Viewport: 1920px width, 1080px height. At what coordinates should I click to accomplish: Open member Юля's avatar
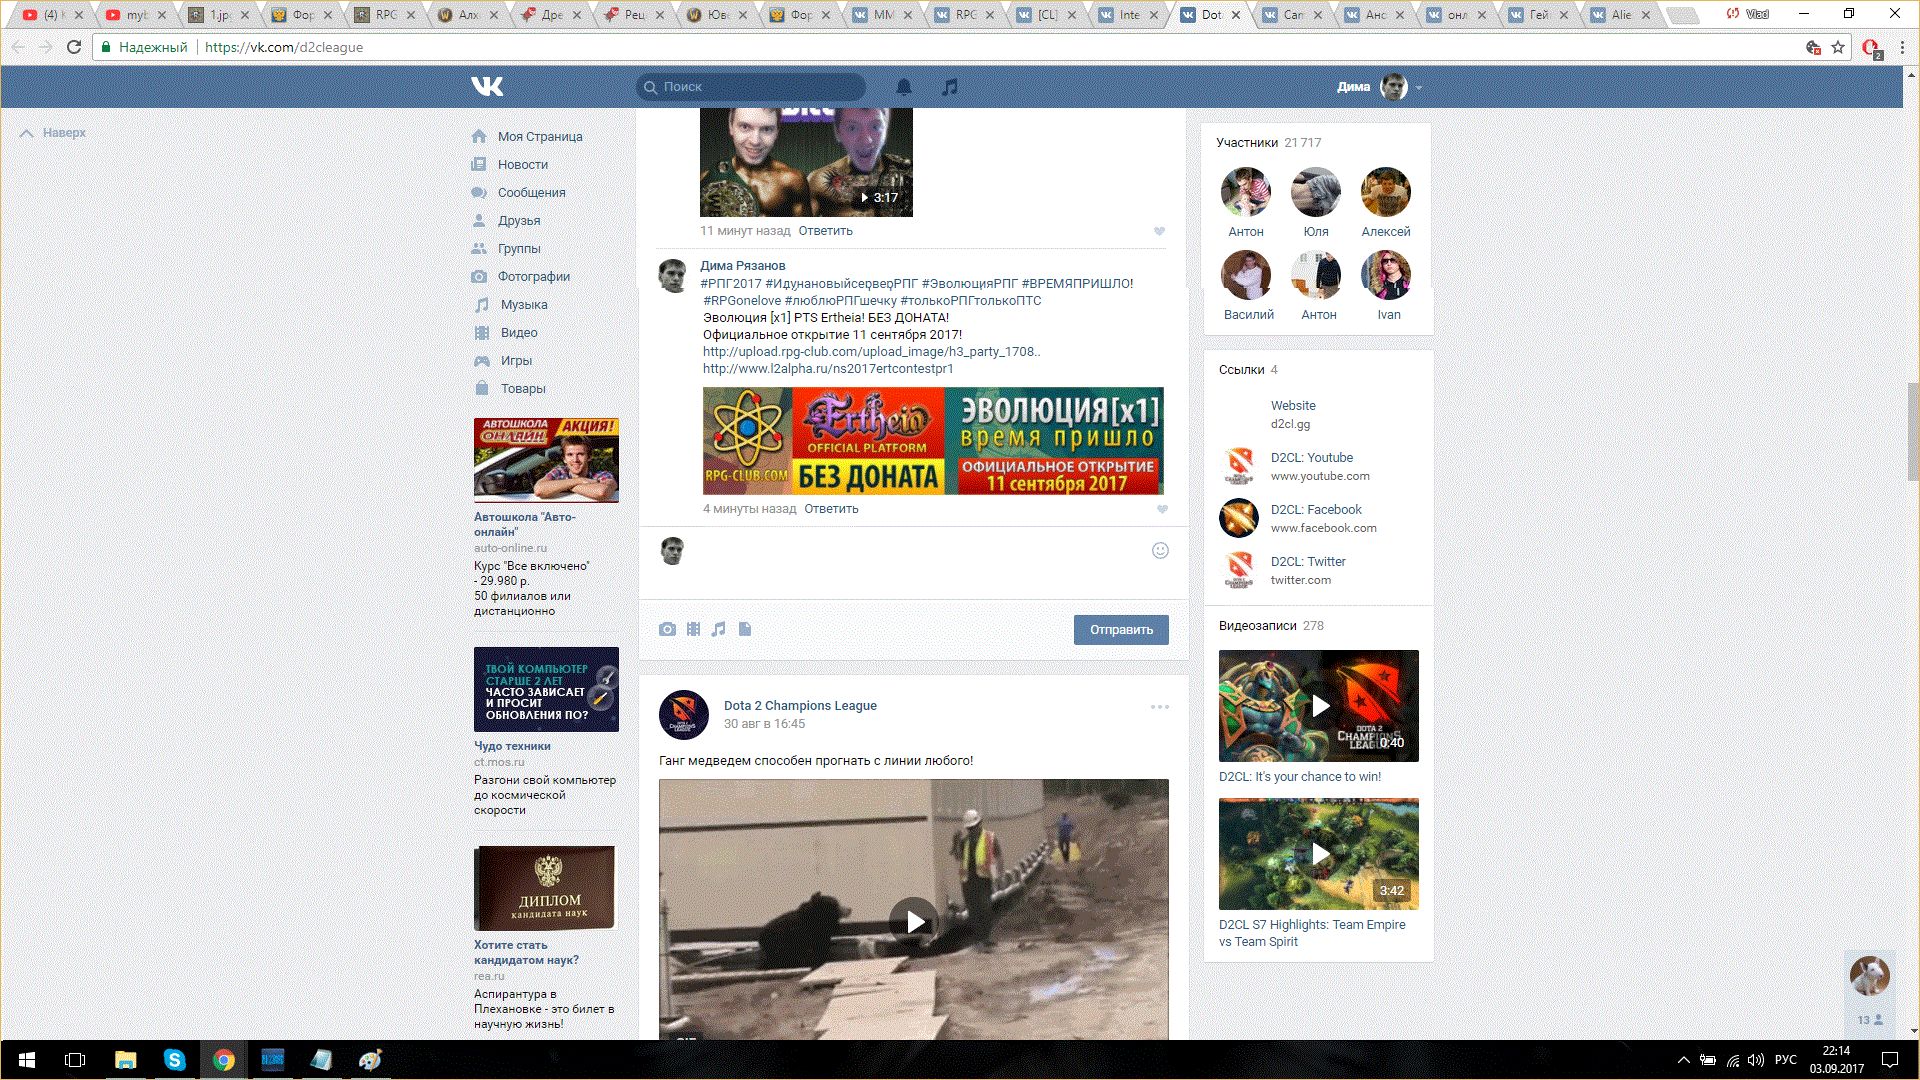point(1316,192)
